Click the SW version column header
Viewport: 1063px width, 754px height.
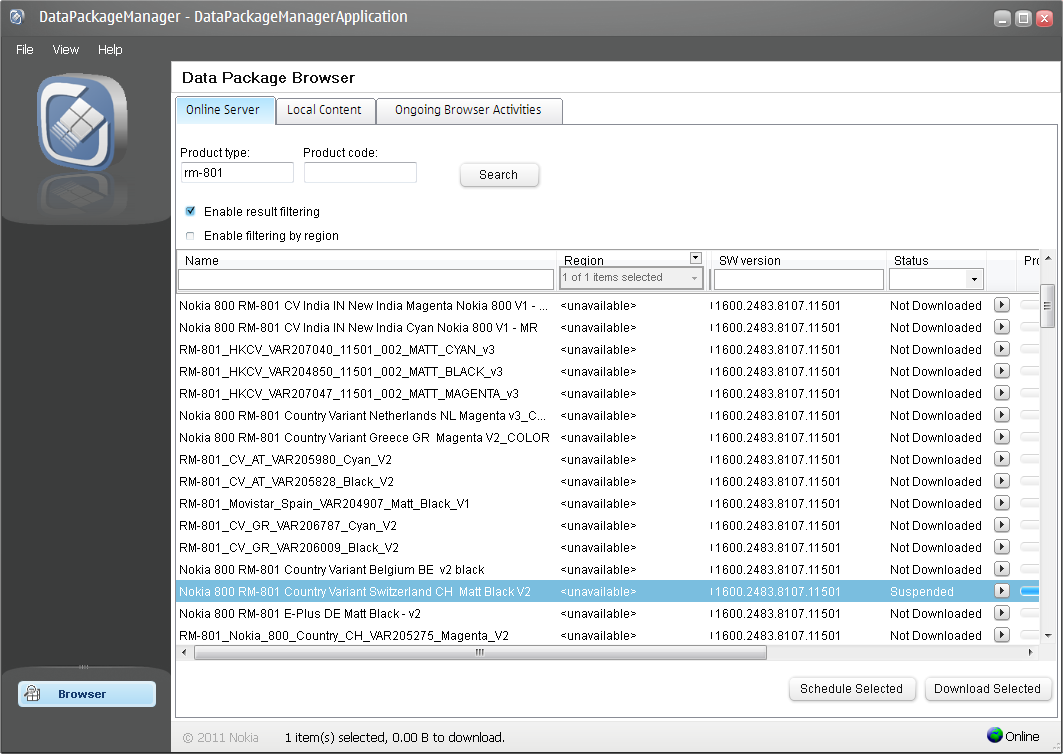(x=798, y=260)
